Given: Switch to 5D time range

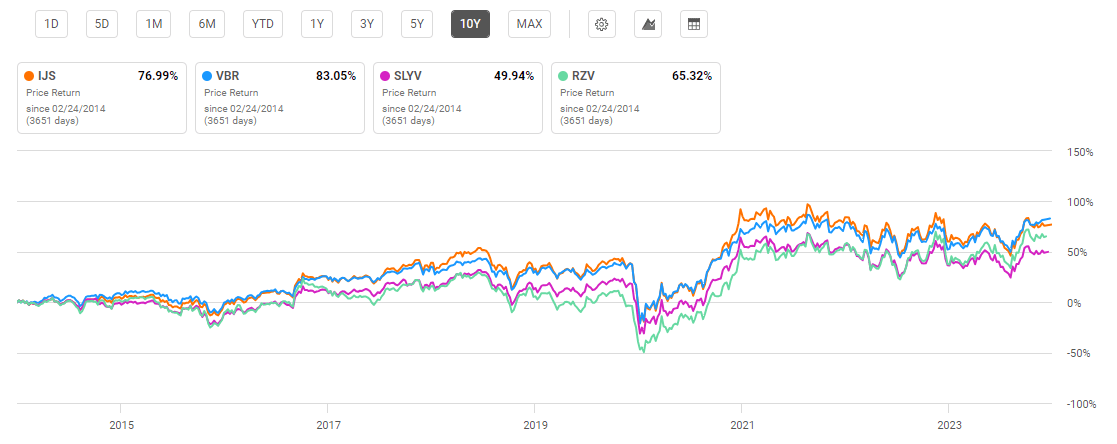Looking at the screenshot, I should coord(100,24).
